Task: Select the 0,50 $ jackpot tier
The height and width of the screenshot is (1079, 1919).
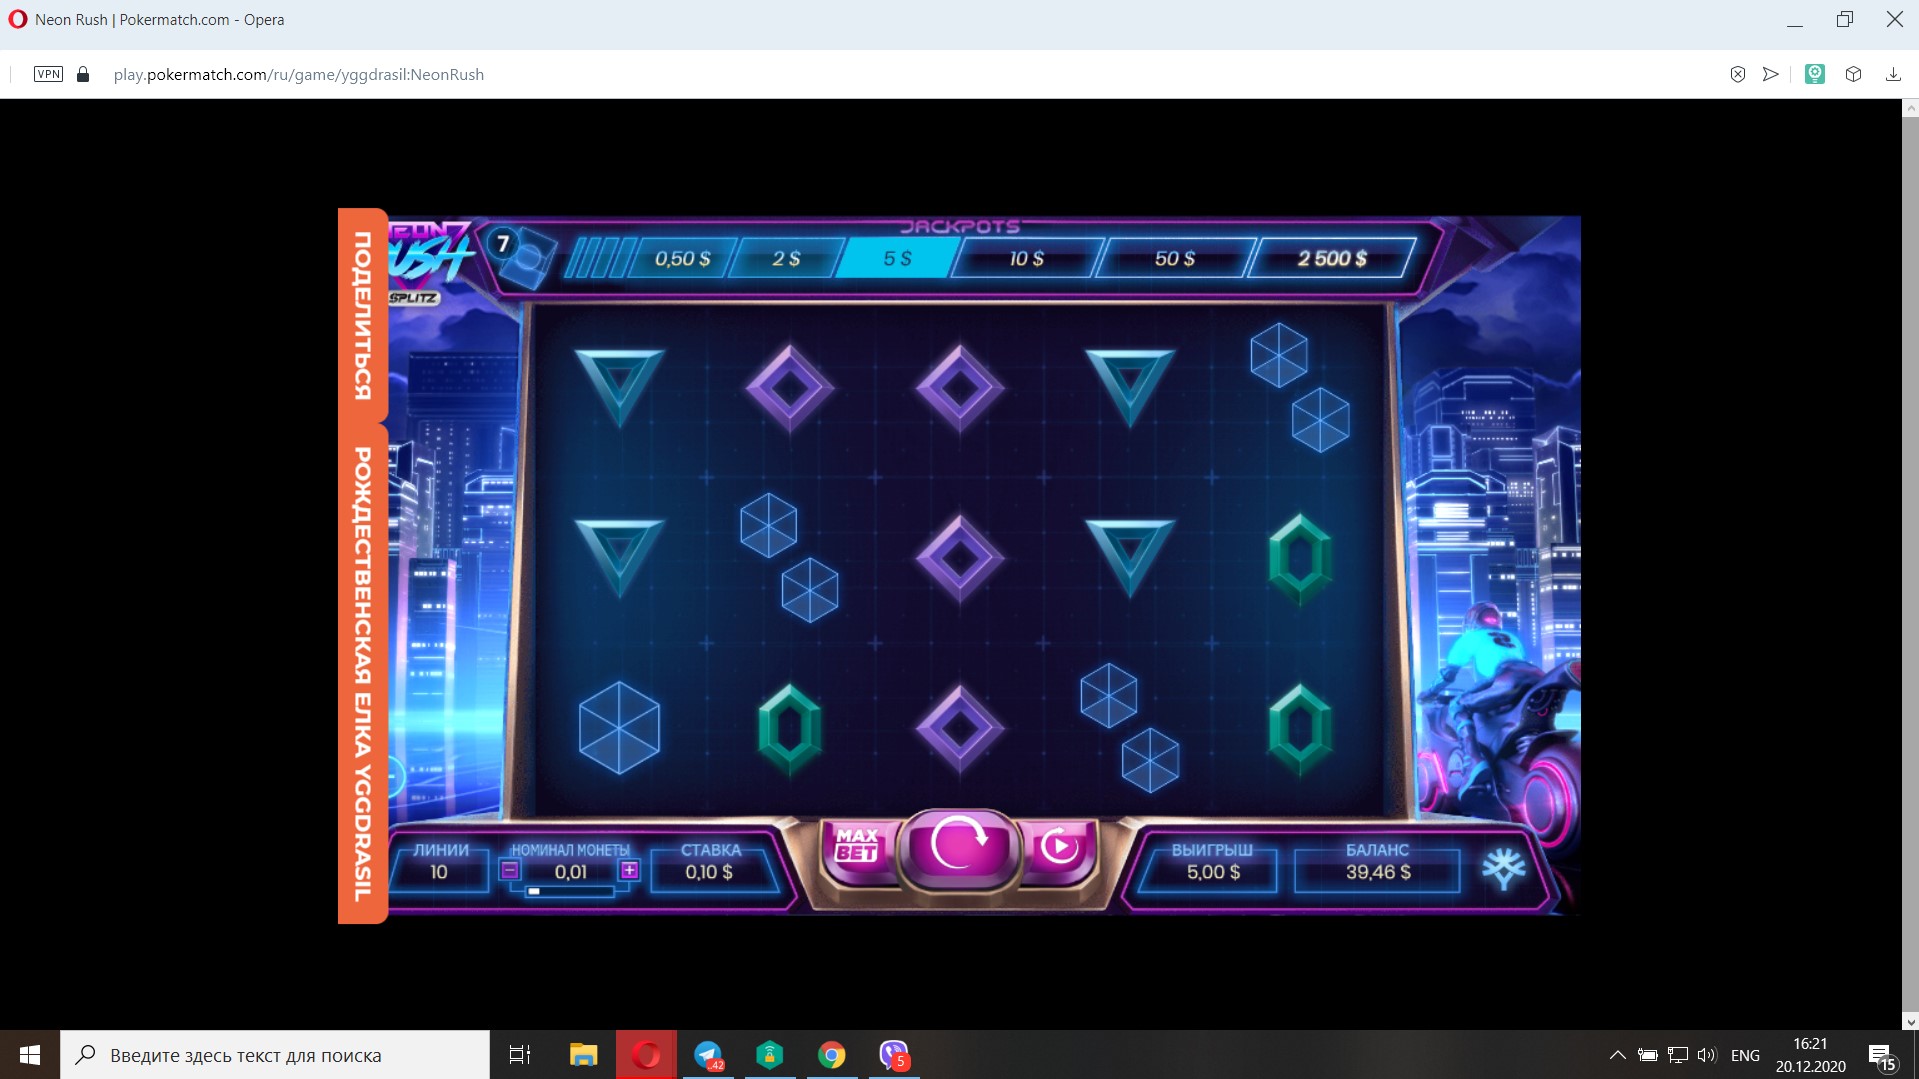Action: click(x=682, y=259)
